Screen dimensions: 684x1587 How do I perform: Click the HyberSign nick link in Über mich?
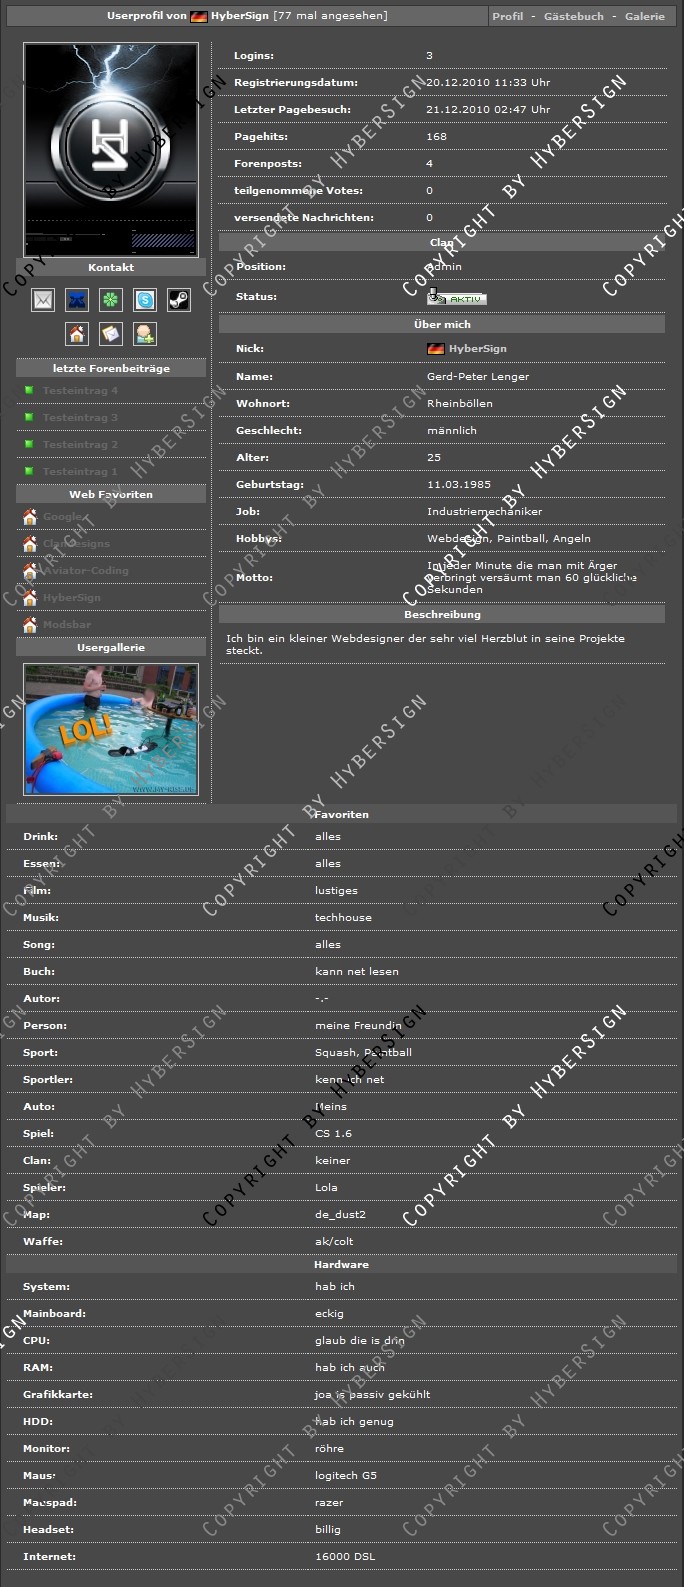[x=477, y=349]
